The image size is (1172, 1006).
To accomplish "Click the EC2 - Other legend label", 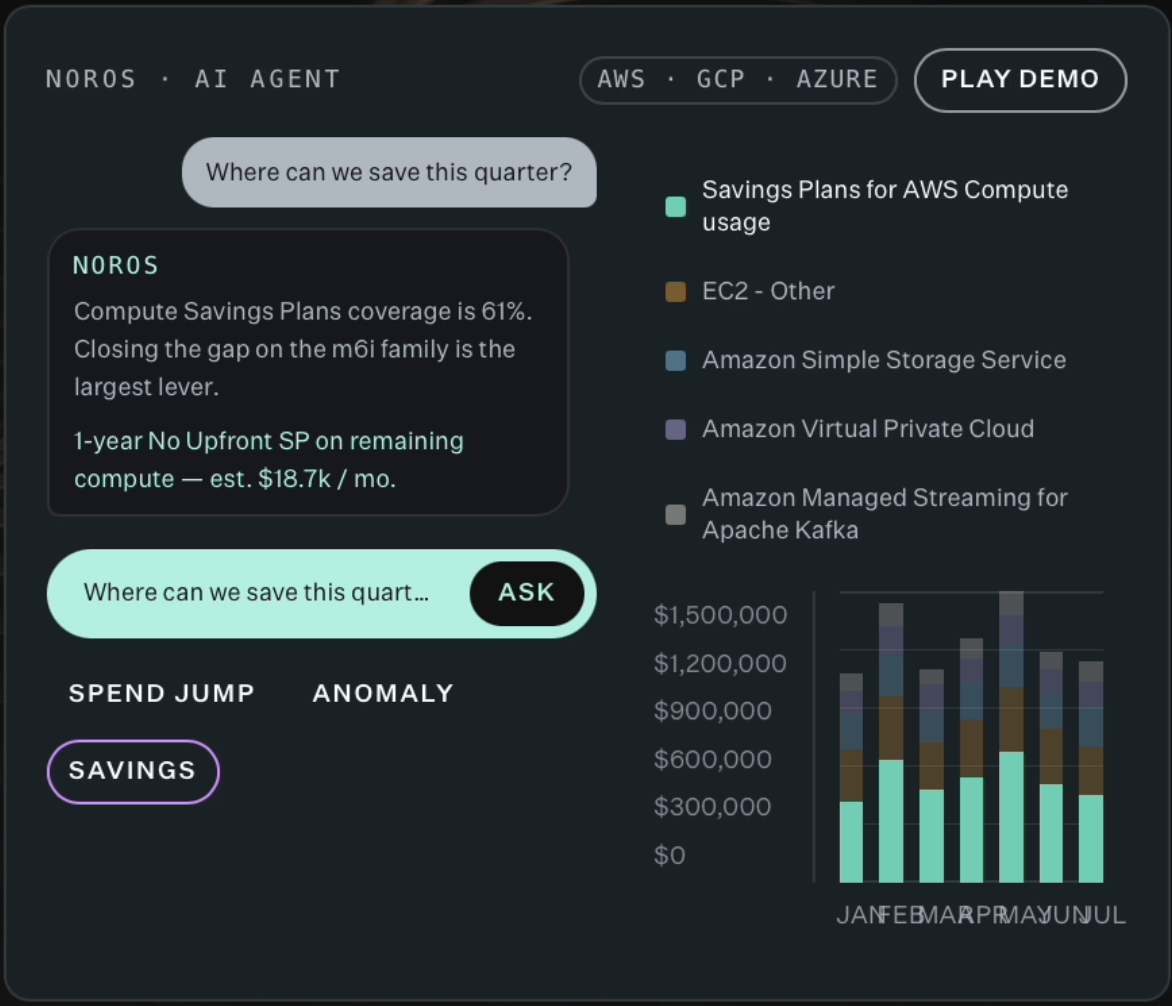I will [768, 291].
